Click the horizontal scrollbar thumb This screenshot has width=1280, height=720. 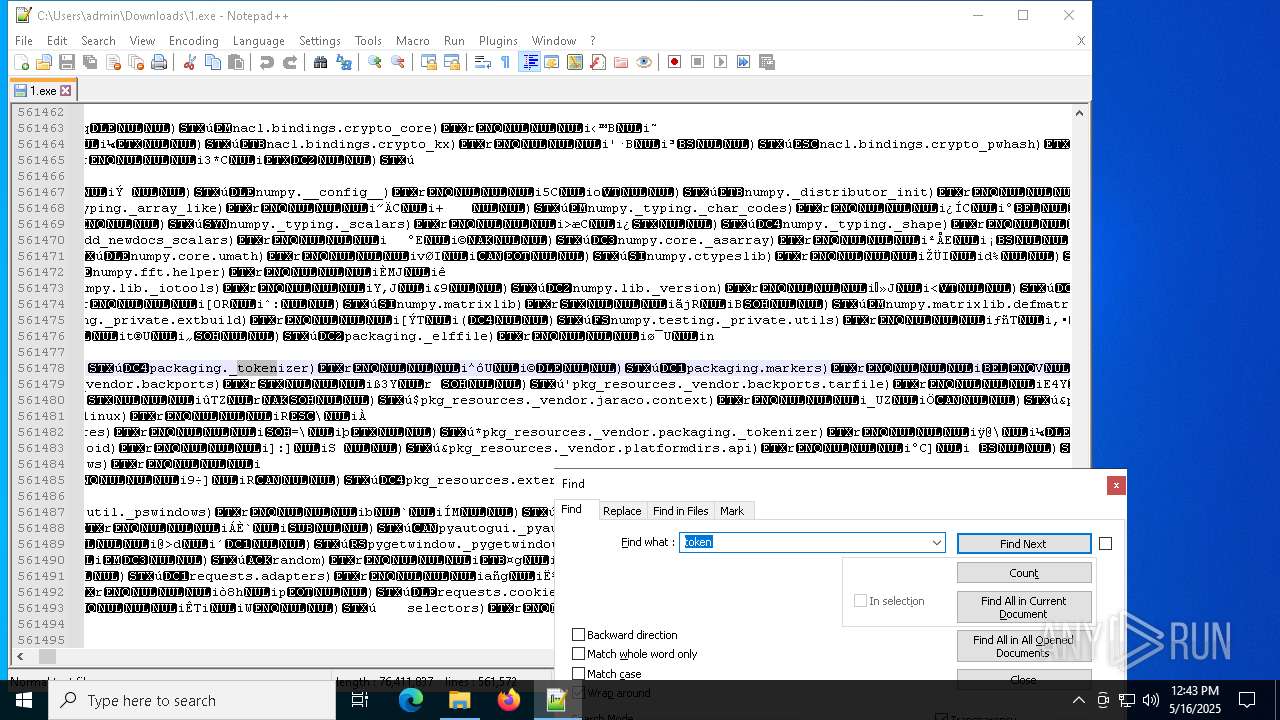(x=47, y=657)
